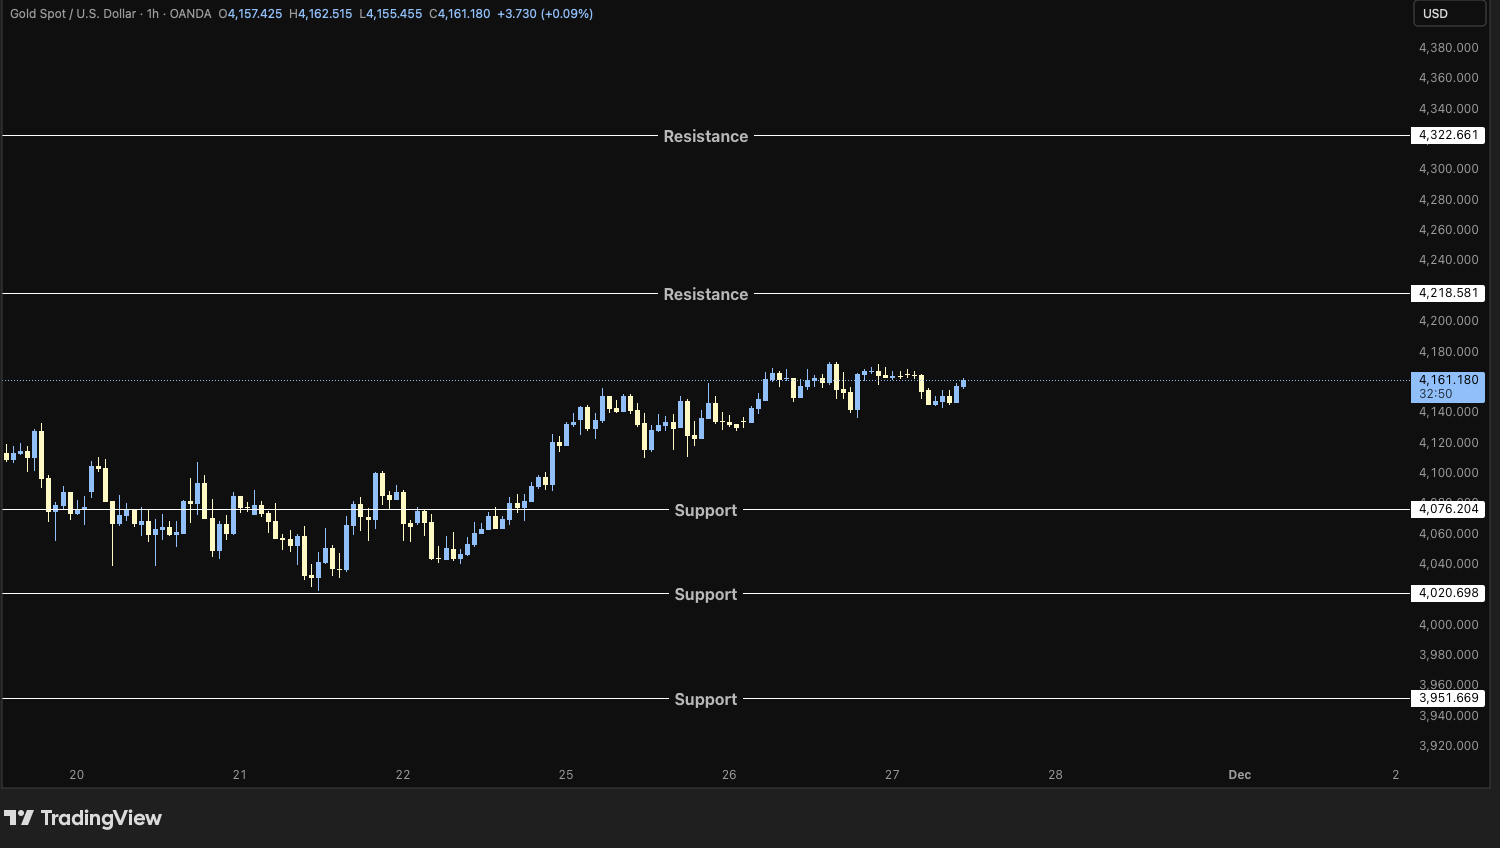Click the 4,218.581 price tag on axis

click(x=1447, y=293)
